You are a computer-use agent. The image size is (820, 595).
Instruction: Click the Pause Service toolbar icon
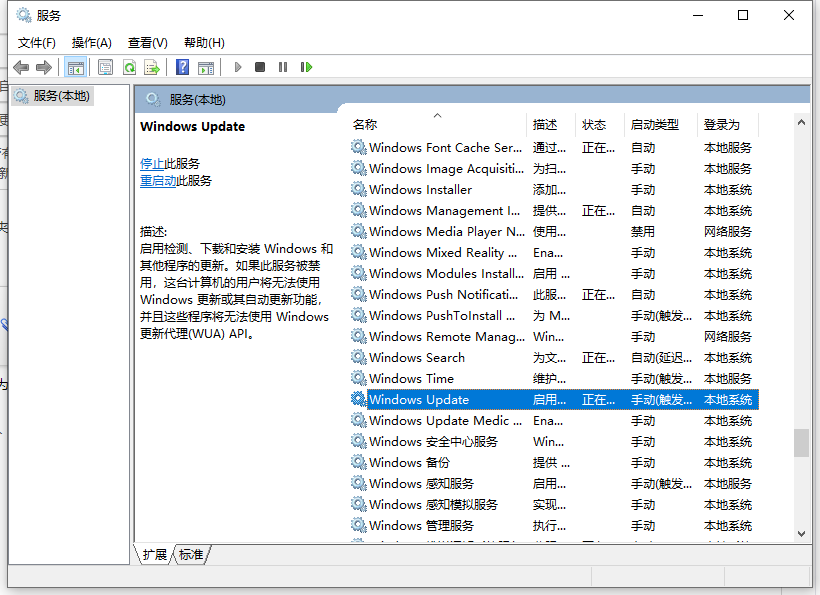[283, 67]
